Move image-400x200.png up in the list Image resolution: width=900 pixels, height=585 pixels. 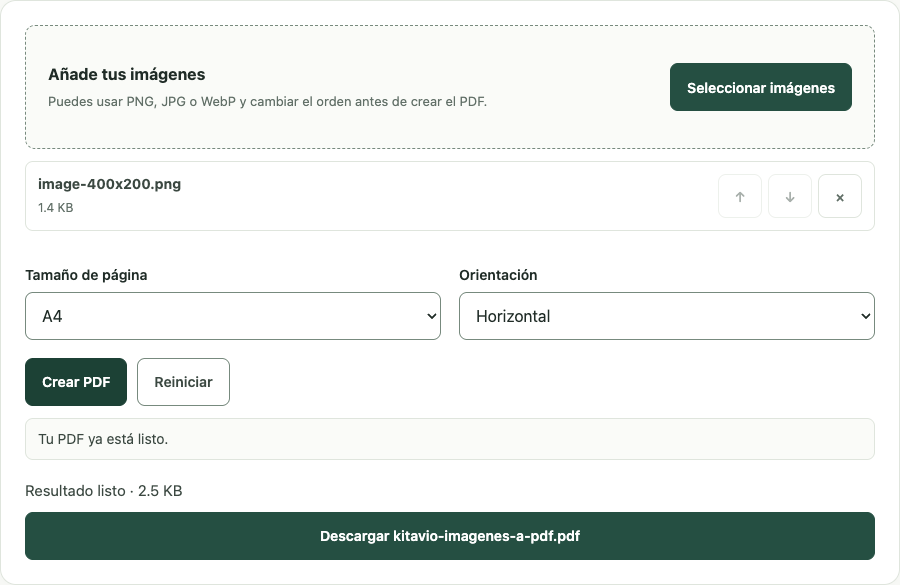click(x=740, y=196)
